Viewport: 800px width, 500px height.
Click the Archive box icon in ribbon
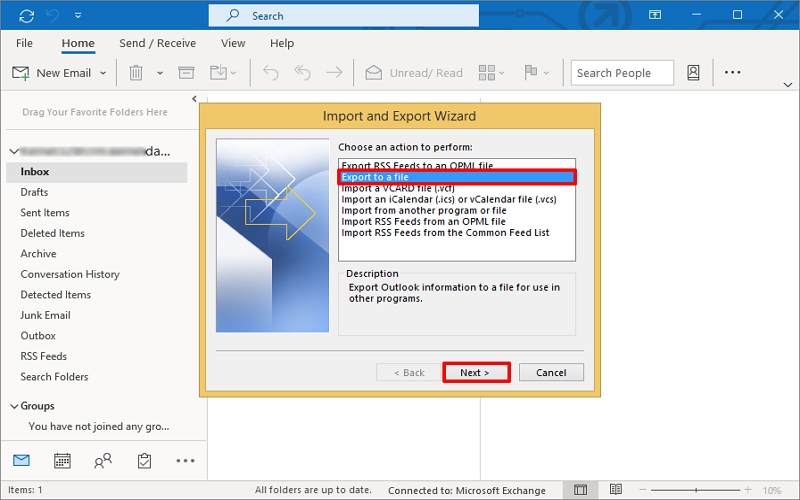pos(186,73)
